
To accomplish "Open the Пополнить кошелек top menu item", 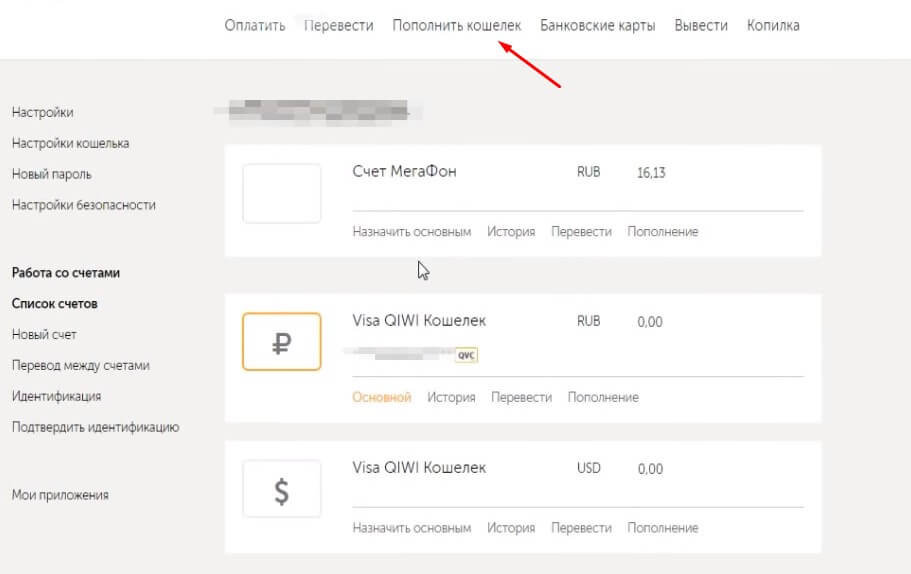I will [457, 26].
